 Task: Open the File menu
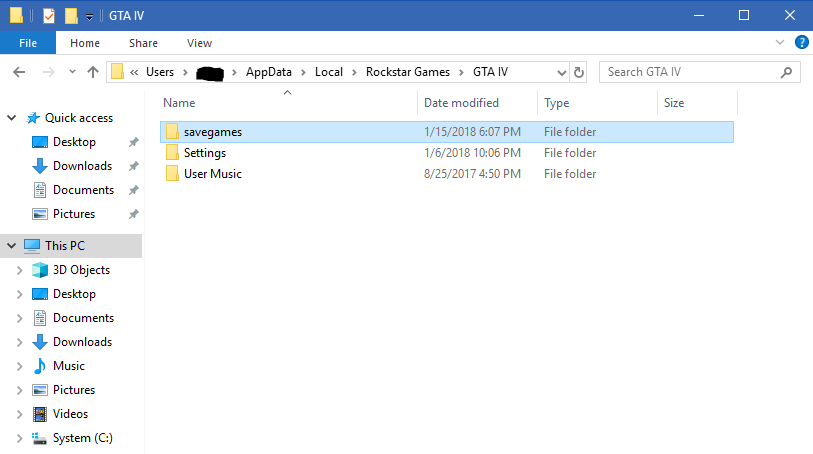pyautogui.click(x=28, y=43)
